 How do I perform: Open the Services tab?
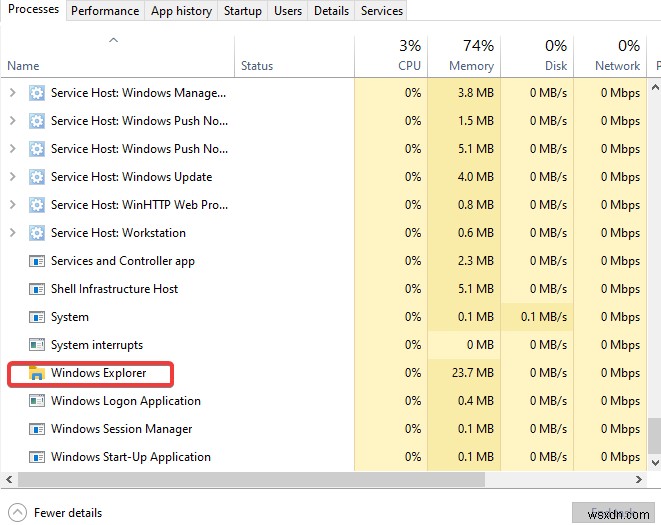pyautogui.click(x=382, y=11)
